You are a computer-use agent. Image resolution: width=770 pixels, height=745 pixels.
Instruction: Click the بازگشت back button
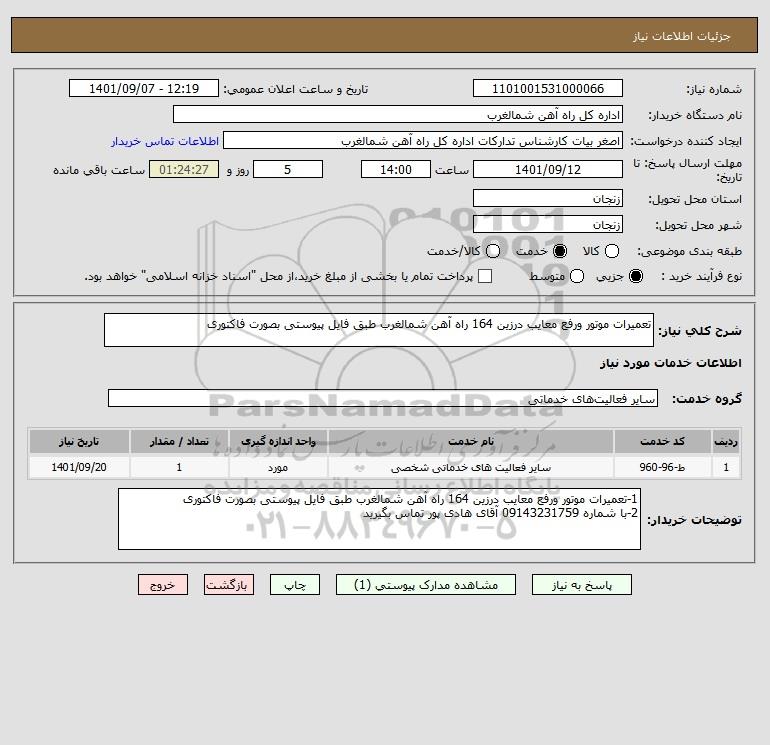pyautogui.click(x=229, y=585)
